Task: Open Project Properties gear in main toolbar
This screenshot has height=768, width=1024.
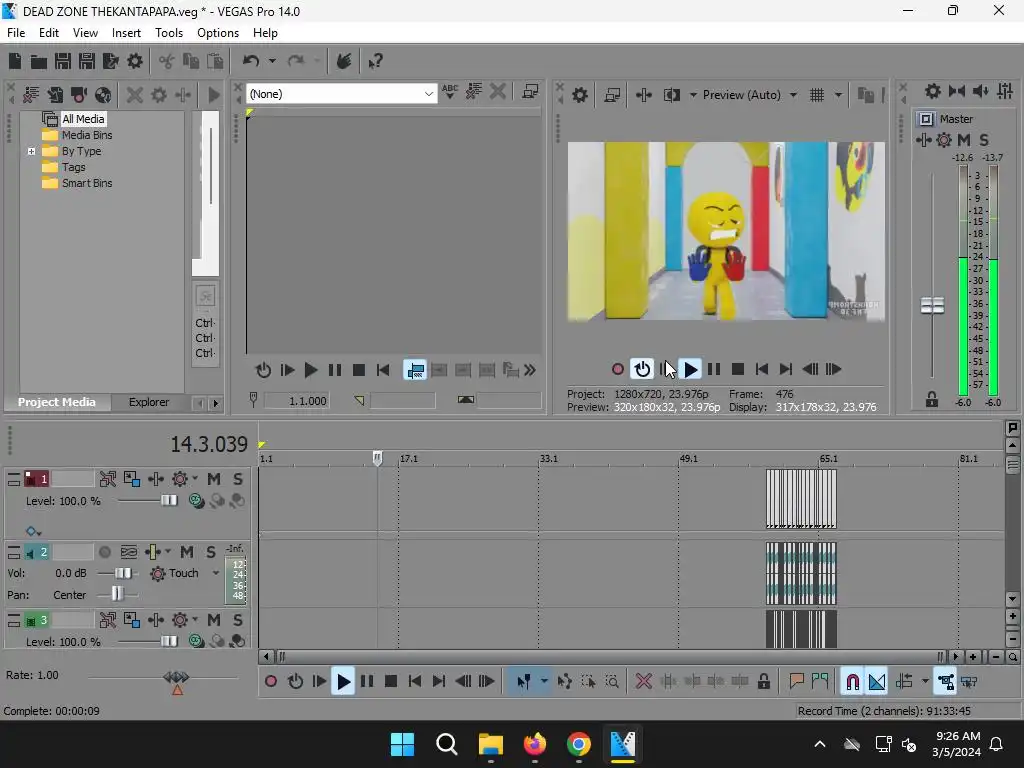Action: point(135,61)
